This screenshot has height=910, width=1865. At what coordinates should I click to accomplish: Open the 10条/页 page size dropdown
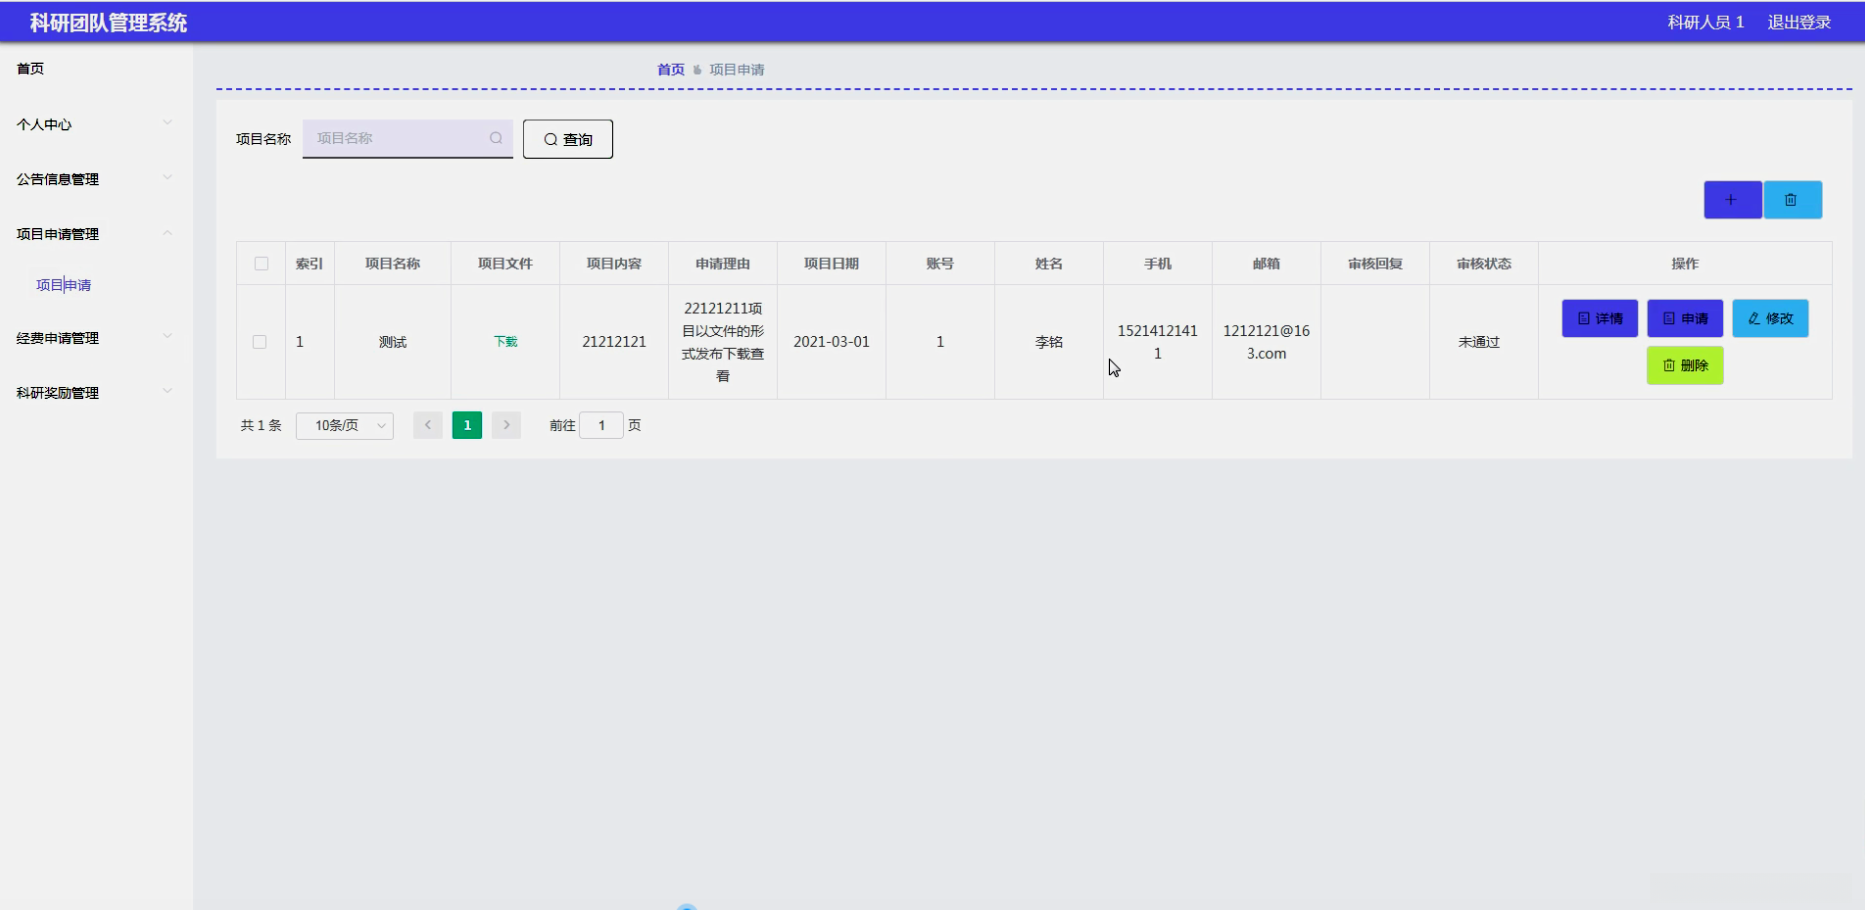click(x=345, y=426)
